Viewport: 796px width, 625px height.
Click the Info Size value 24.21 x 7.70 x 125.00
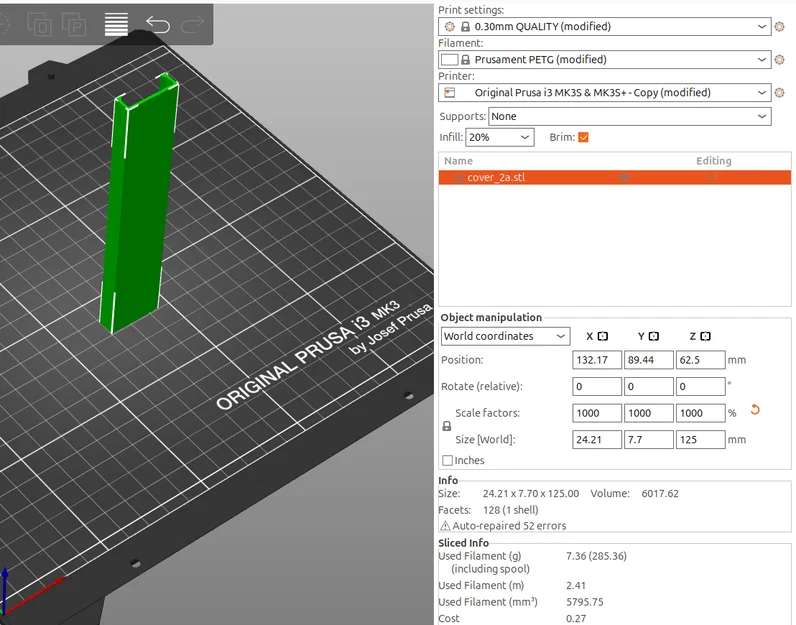[530, 494]
